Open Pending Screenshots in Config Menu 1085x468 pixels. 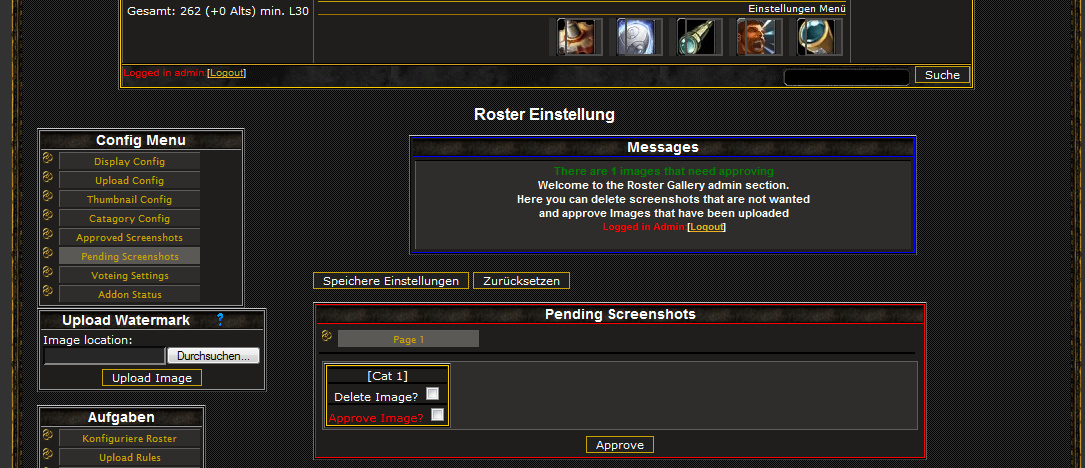click(x=129, y=256)
